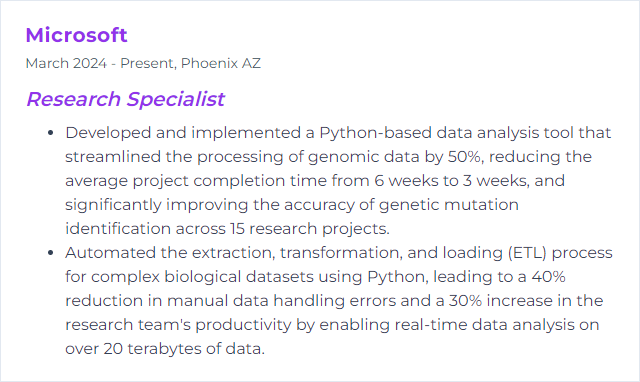640x382 pixels.
Task: Click the word Automated starting second bullet
Action: tap(110, 253)
